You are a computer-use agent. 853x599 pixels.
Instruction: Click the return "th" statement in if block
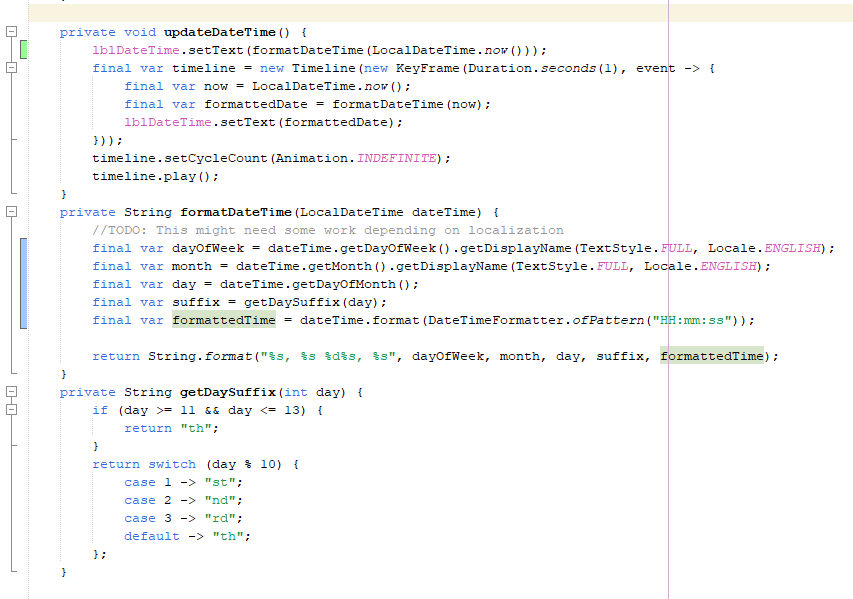click(171, 428)
